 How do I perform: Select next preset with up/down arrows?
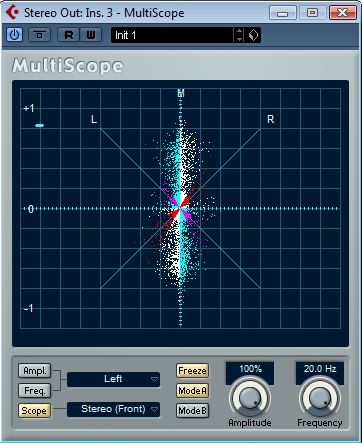point(239,35)
